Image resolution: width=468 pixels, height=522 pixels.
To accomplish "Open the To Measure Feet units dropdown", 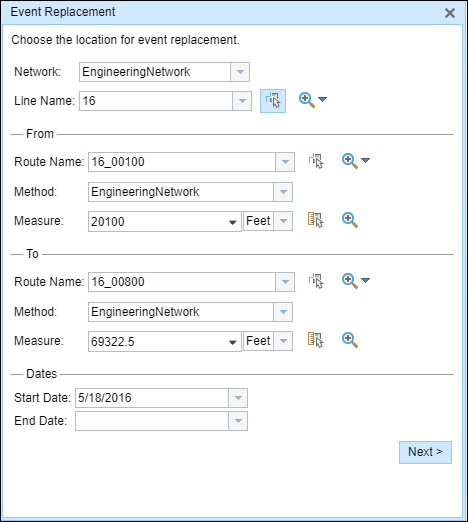I will click(283, 341).
